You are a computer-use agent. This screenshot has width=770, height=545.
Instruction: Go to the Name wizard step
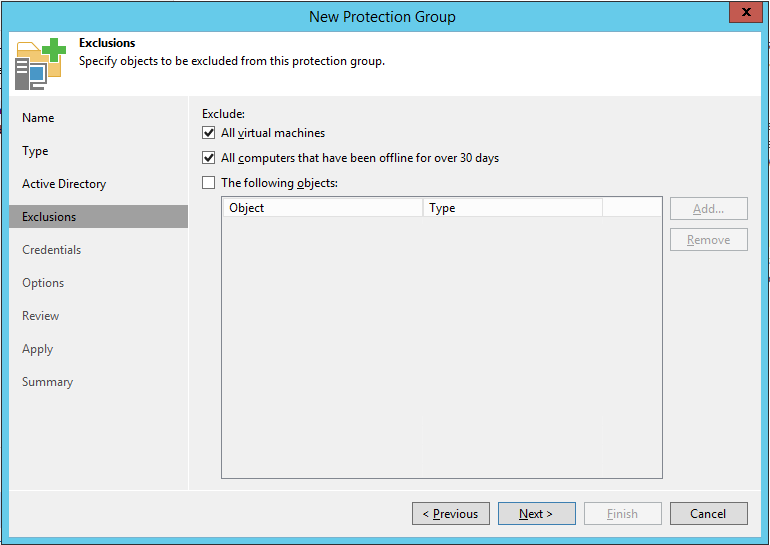click(x=38, y=118)
